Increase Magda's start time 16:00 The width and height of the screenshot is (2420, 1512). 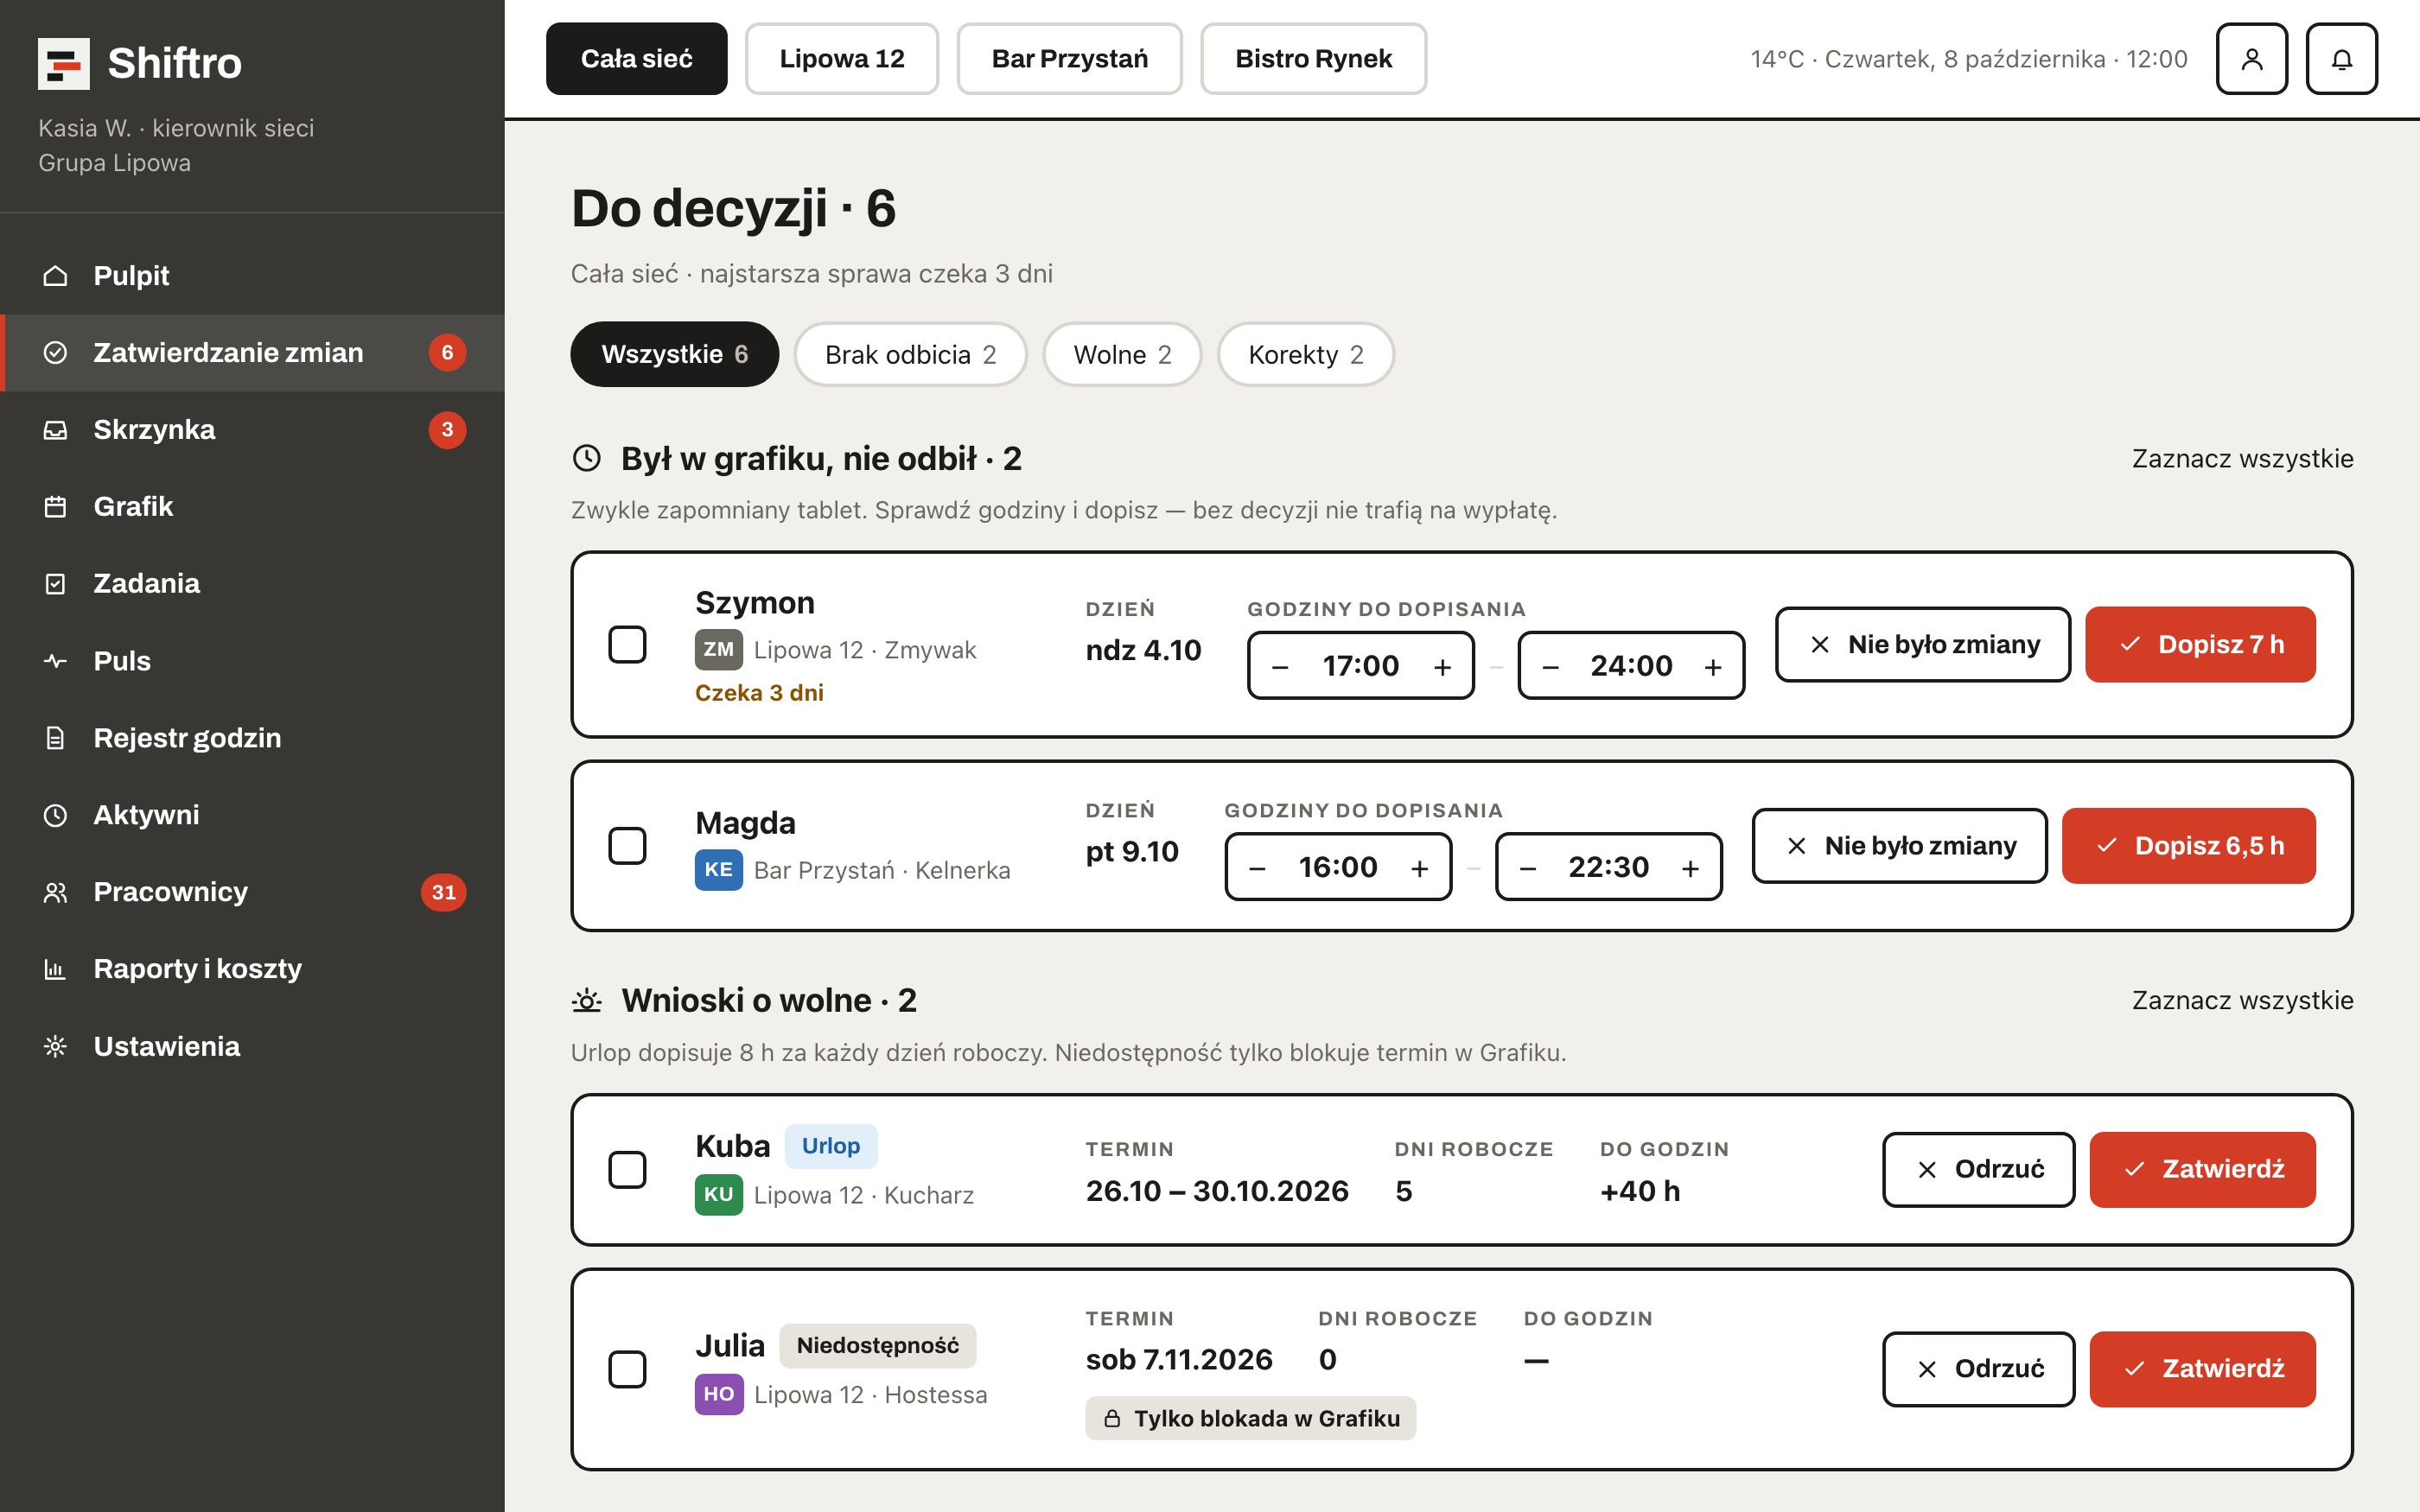tap(1419, 867)
